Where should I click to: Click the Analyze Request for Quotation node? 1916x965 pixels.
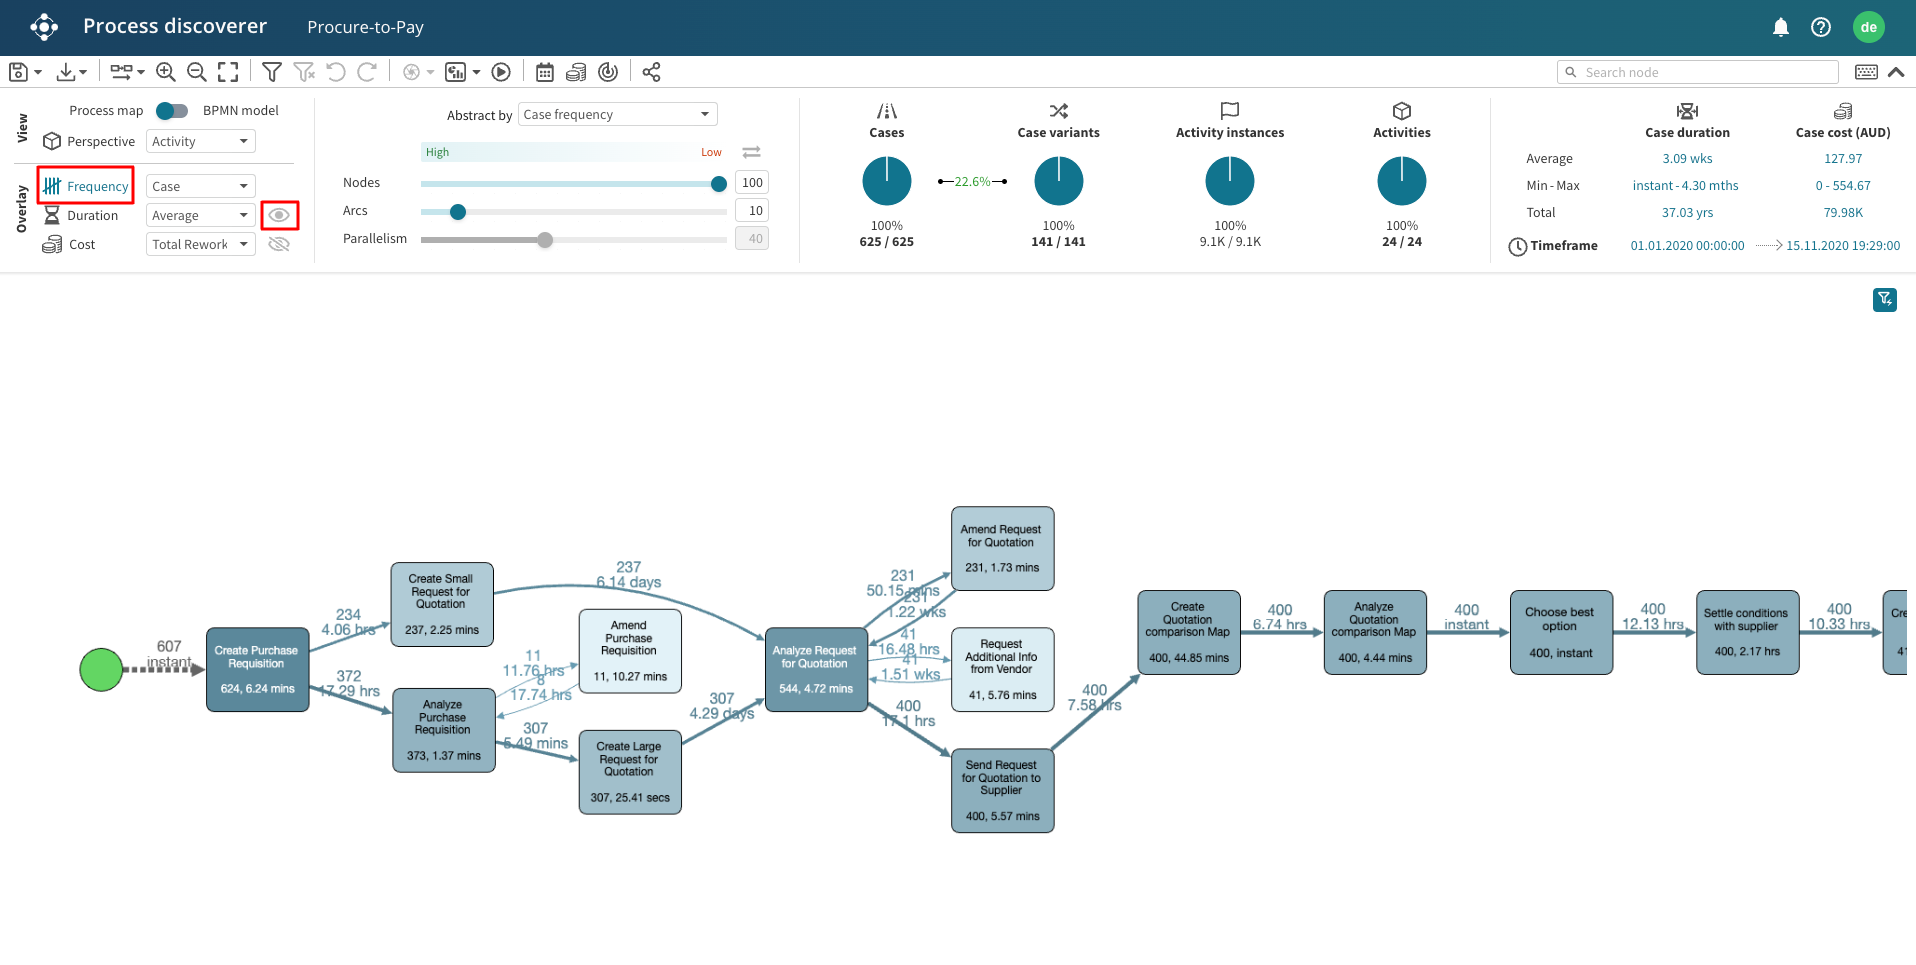coord(816,669)
